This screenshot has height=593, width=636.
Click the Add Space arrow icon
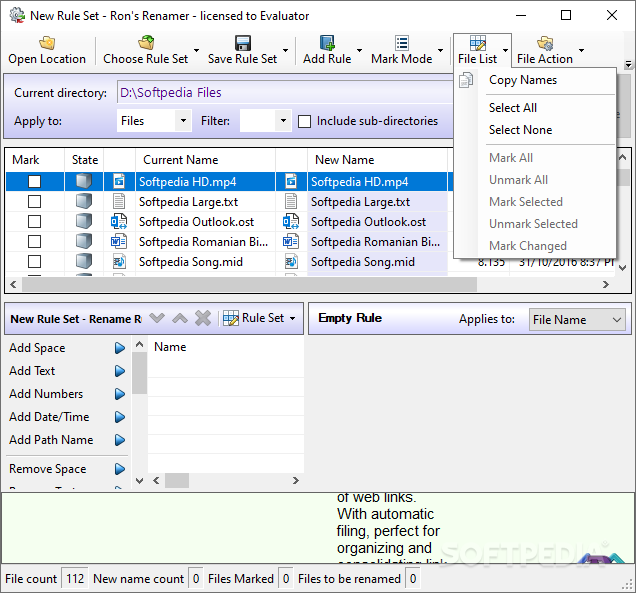120,348
